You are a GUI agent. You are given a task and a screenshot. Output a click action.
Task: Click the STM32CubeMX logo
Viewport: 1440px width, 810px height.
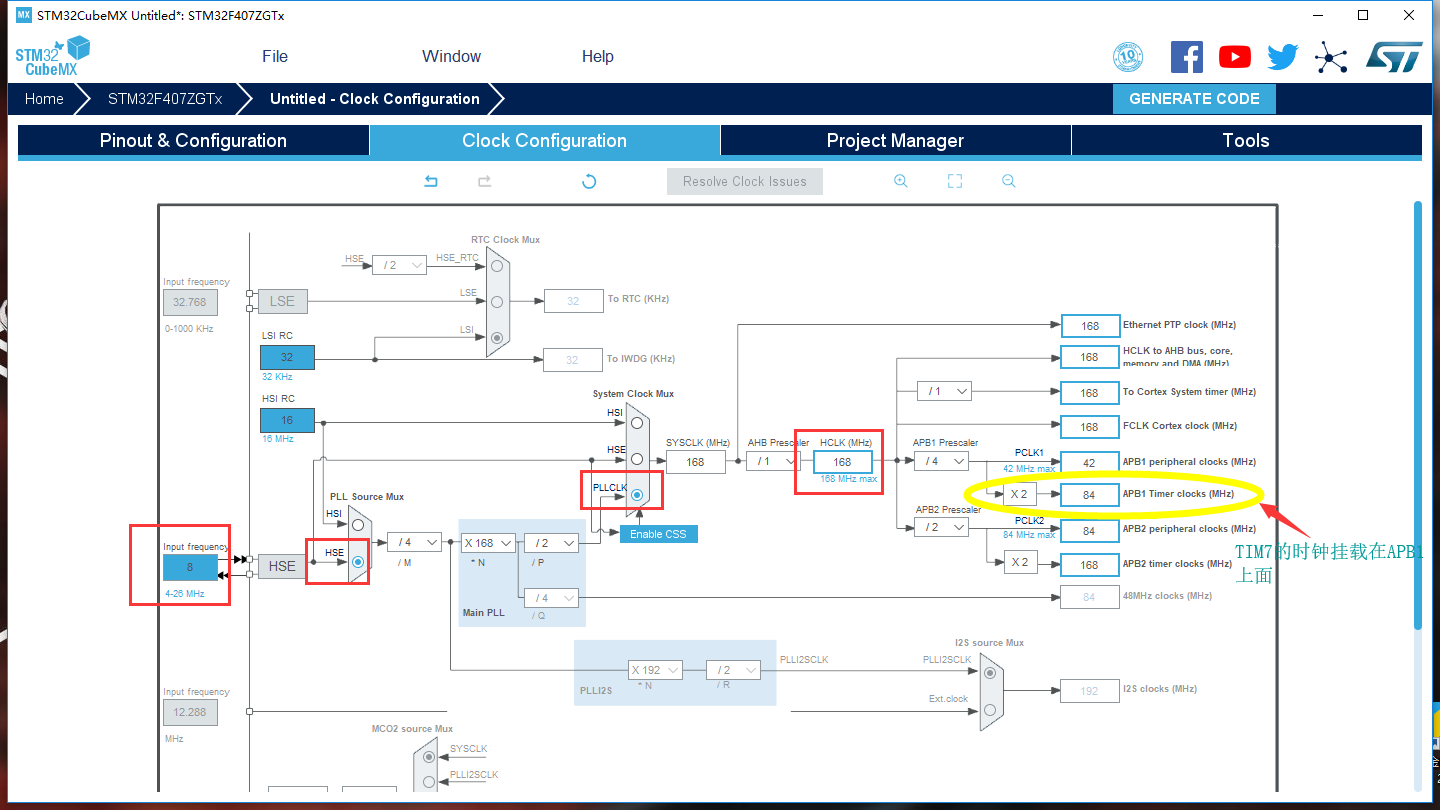tap(52, 57)
